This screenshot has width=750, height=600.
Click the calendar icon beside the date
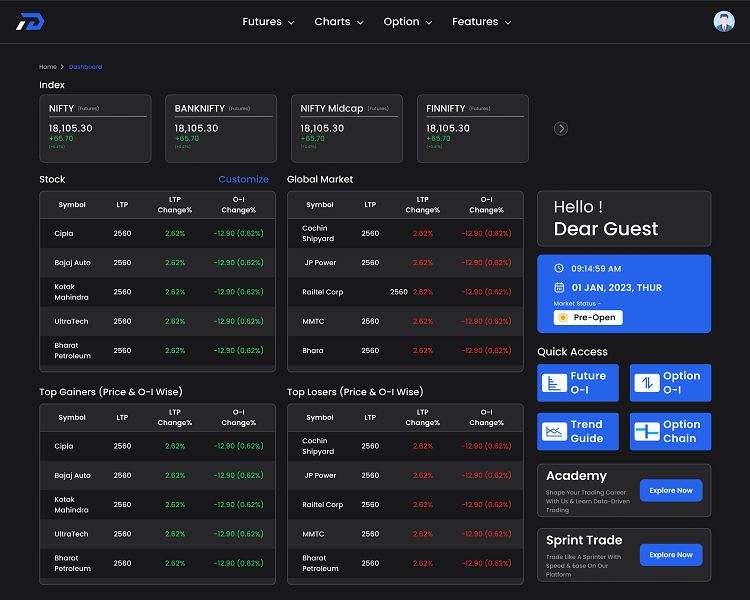click(560, 287)
